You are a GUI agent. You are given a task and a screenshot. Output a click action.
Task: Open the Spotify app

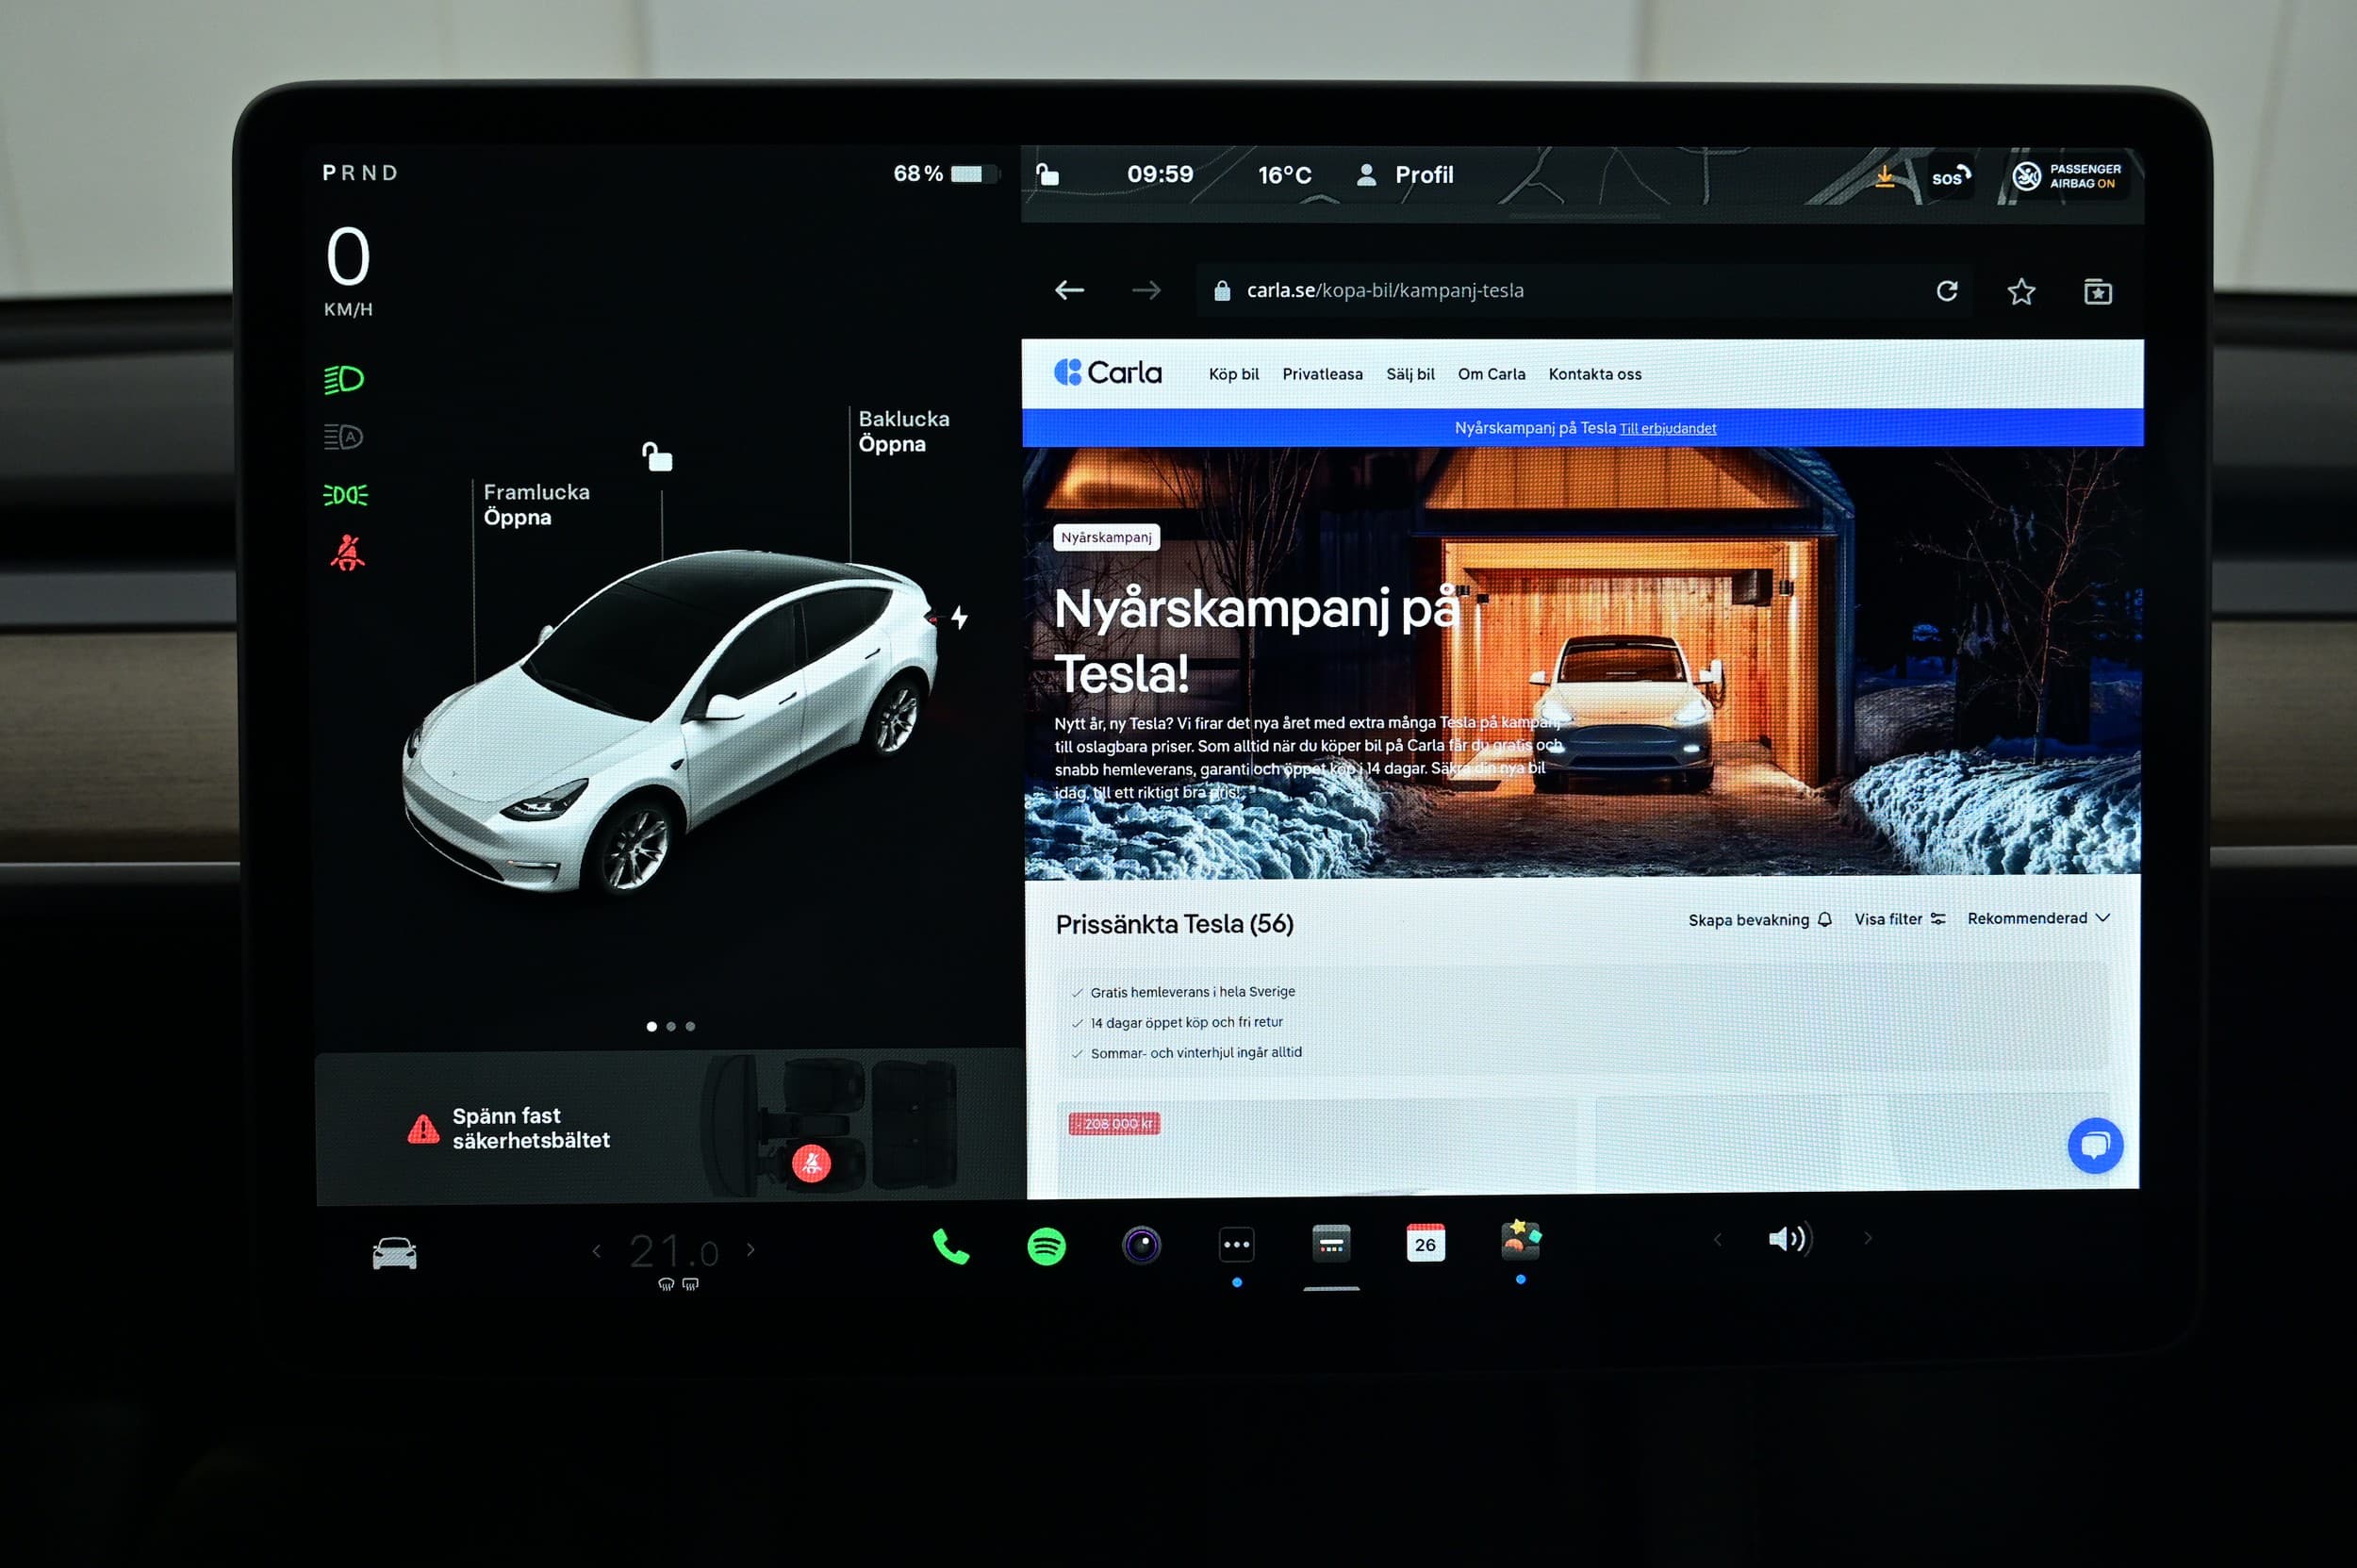coord(1046,1246)
